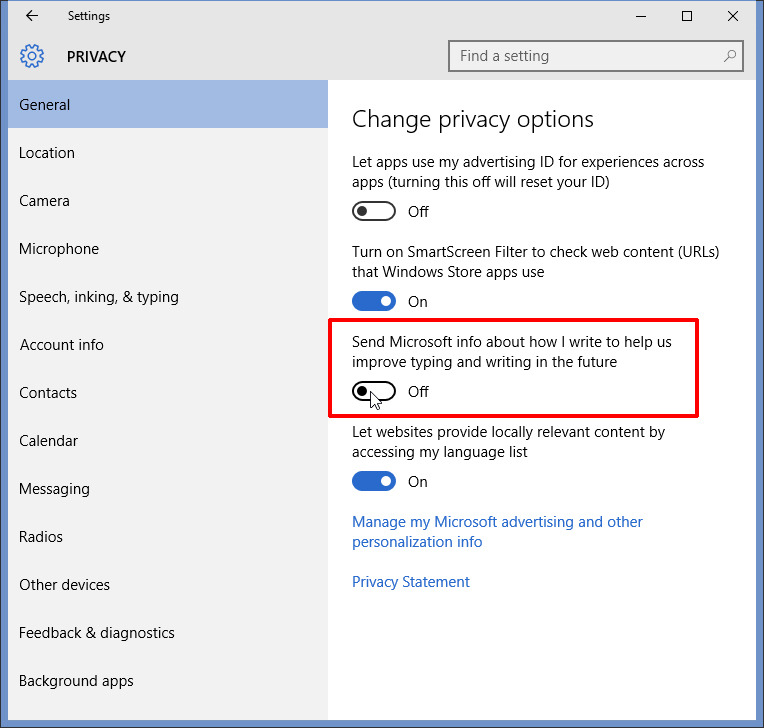Select the General privacy tab
Viewport: 764px width, 728px height.
point(45,105)
